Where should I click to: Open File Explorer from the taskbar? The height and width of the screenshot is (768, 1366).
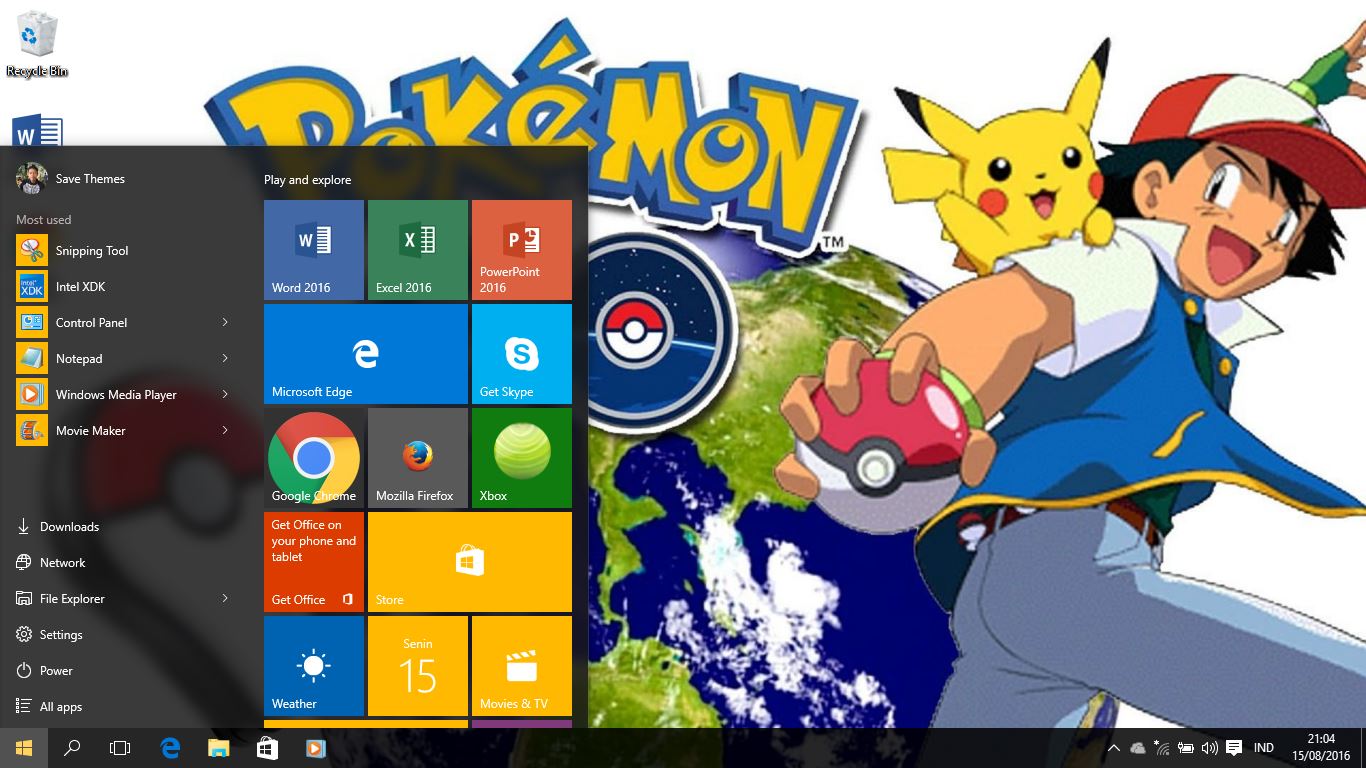click(218, 748)
